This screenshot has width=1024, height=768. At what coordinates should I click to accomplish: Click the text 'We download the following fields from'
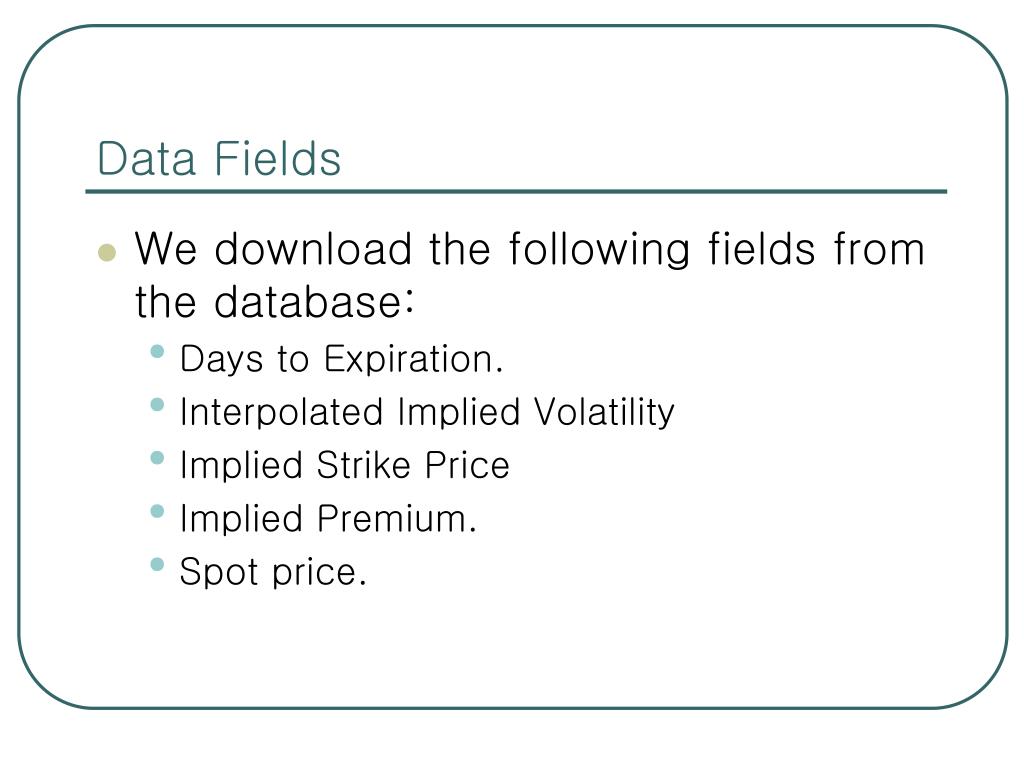tap(530, 250)
